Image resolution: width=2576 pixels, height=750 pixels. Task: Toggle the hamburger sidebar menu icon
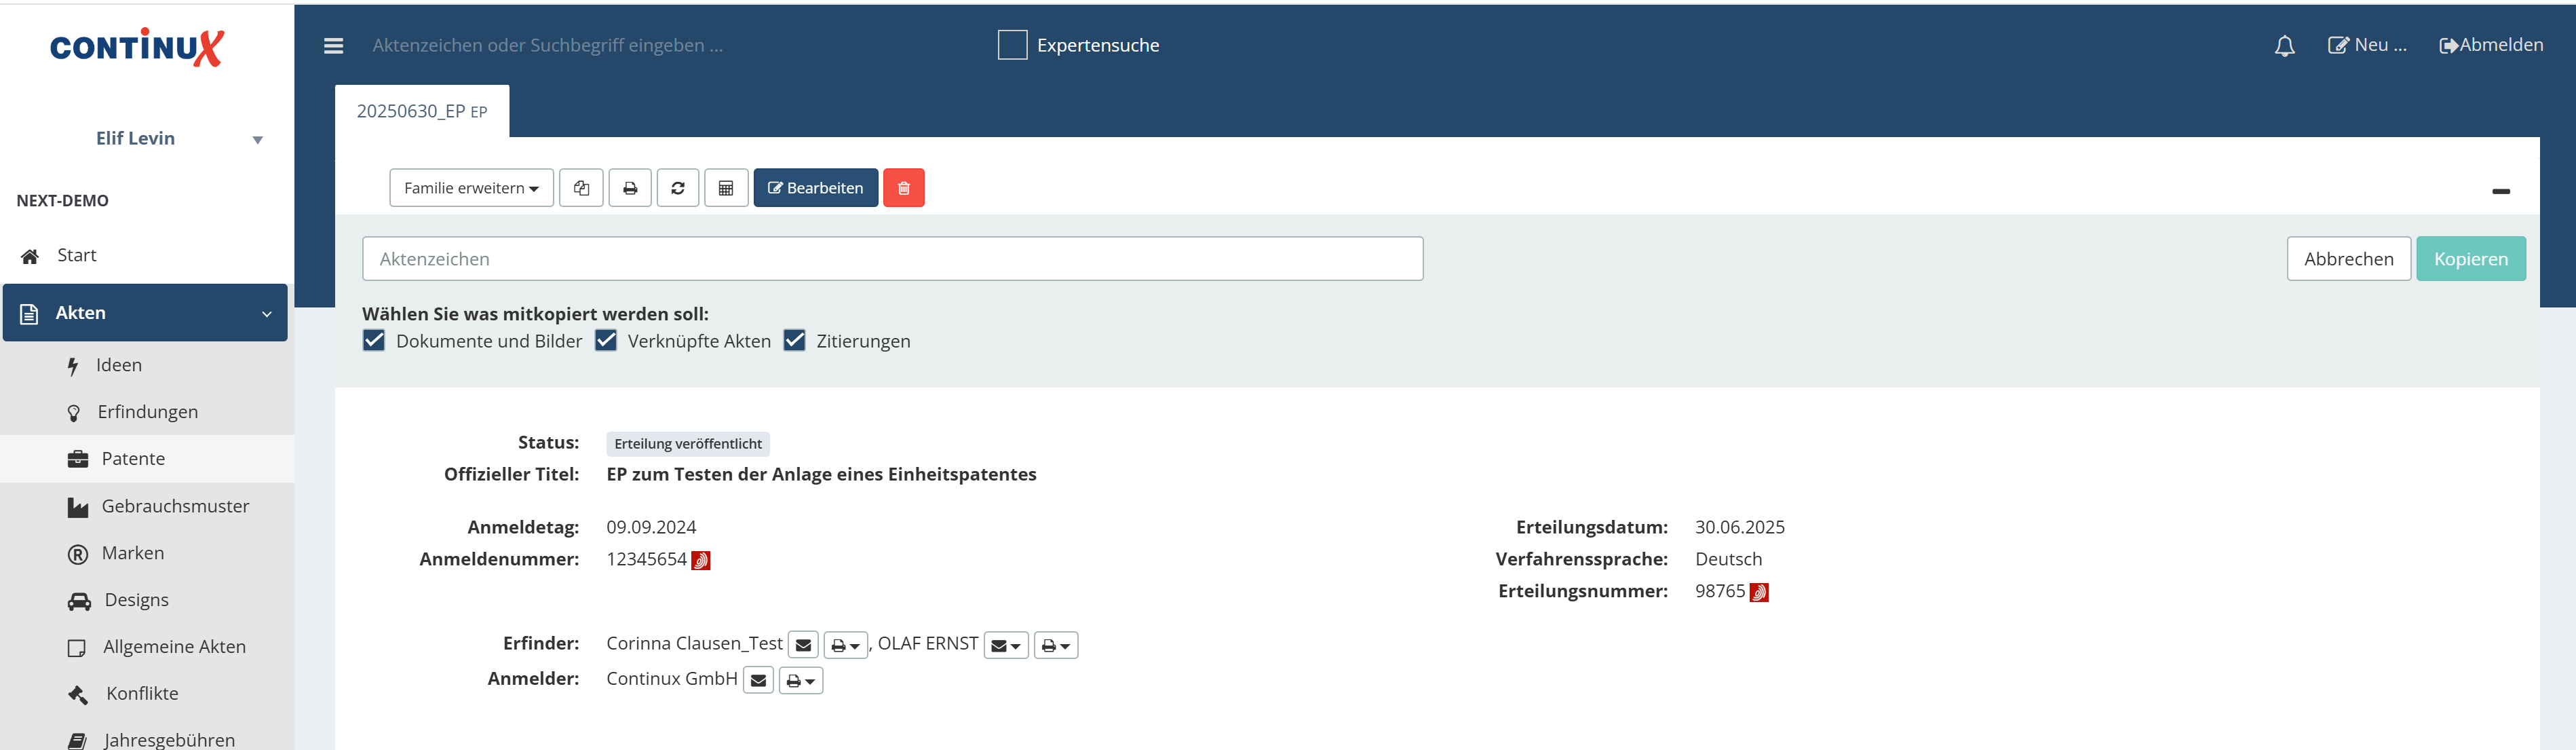pyautogui.click(x=334, y=46)
